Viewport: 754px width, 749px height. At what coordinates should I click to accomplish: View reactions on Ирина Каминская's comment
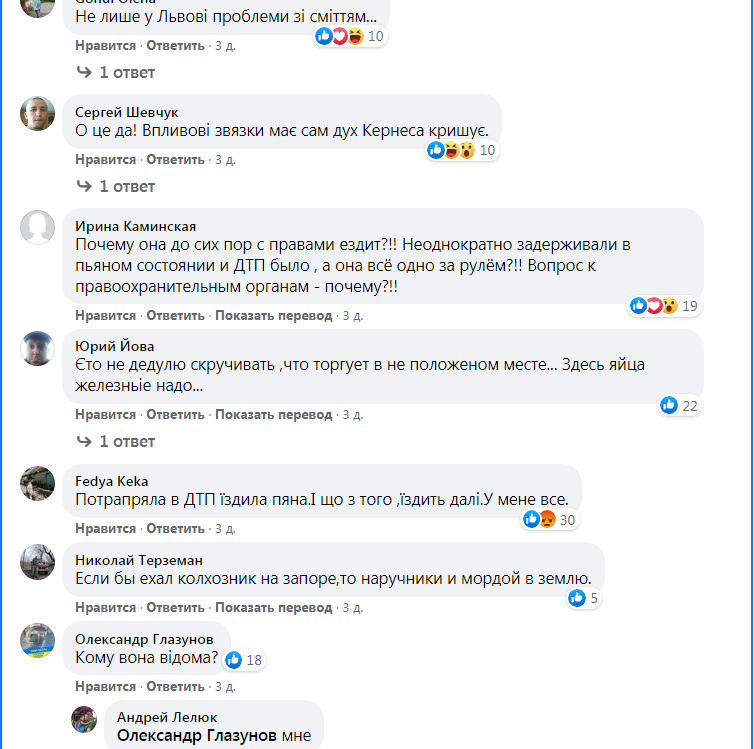(664, 306)
